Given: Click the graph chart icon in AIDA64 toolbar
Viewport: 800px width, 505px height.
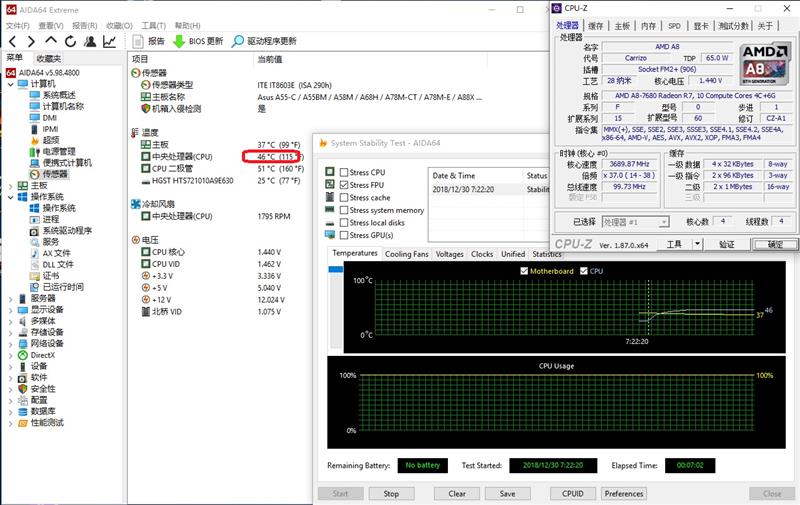Looking at the screenshot, I should tap(109, 41).
